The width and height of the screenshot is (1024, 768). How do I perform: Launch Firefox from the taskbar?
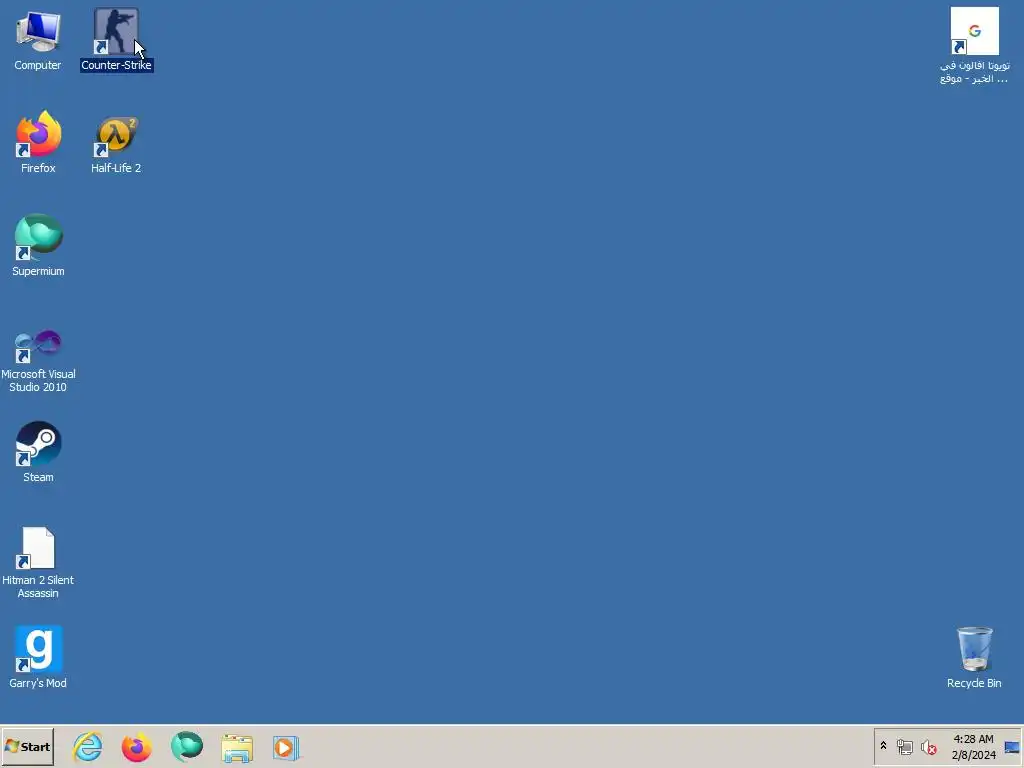click(136, 747)
